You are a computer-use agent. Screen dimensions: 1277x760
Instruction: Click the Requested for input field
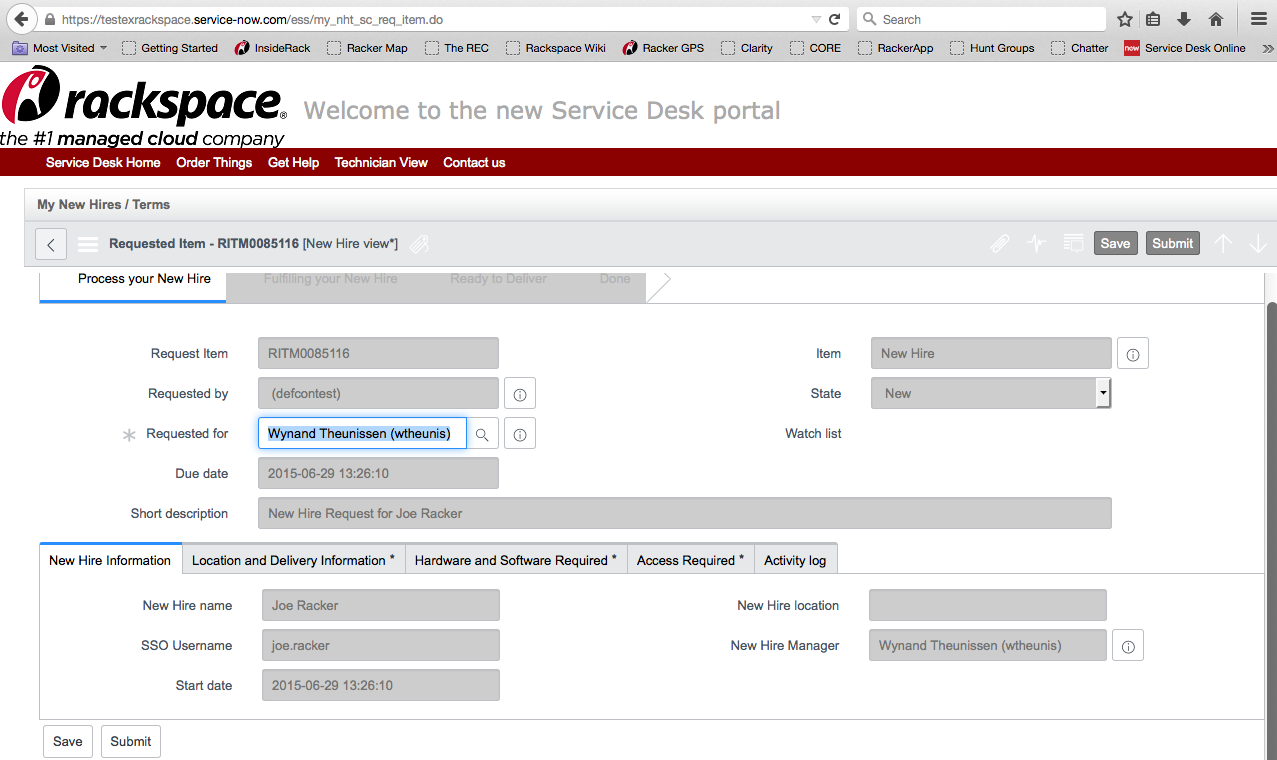click(362, 433)
